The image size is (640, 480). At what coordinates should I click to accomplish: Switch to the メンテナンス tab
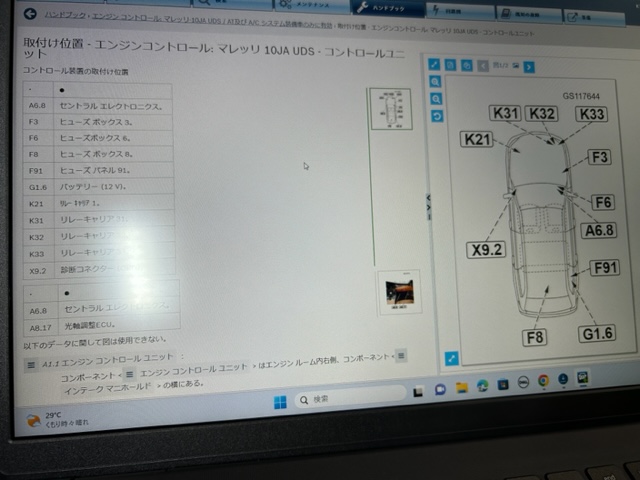tap(311, 5)
